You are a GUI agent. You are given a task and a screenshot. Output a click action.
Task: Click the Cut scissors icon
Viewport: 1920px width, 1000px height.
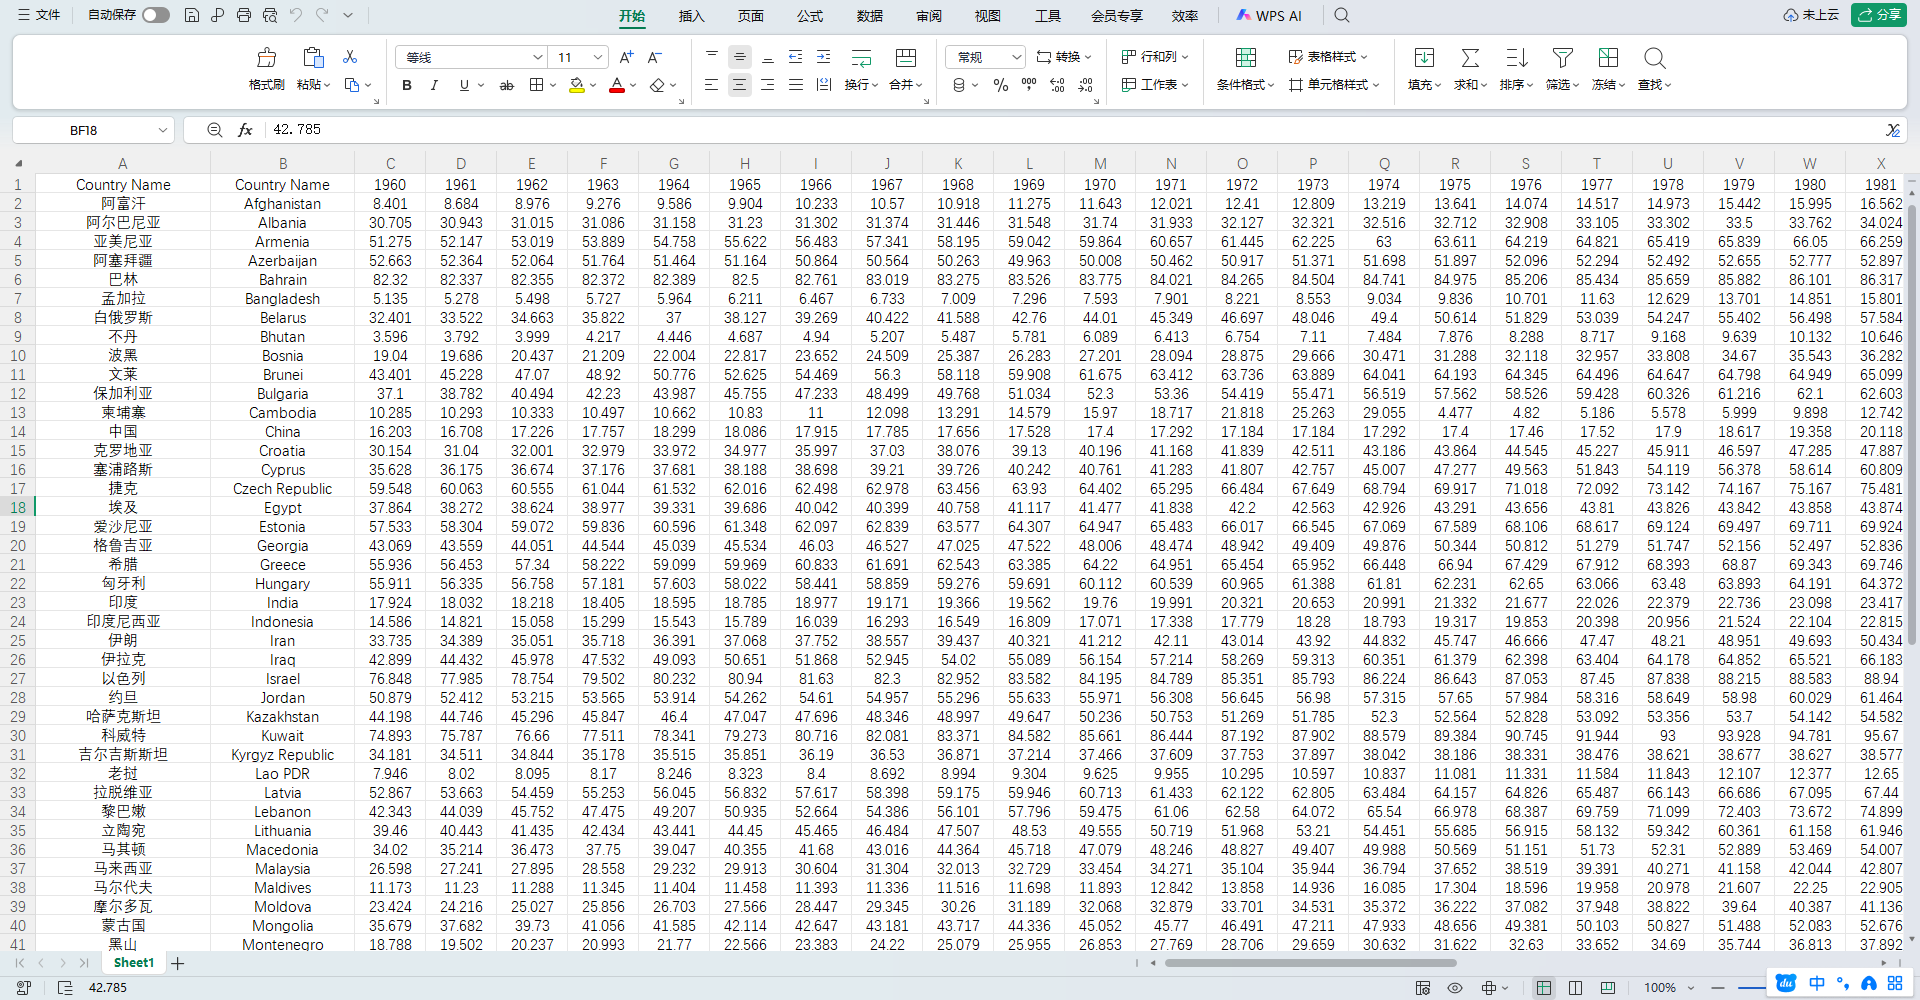(350, 57)
